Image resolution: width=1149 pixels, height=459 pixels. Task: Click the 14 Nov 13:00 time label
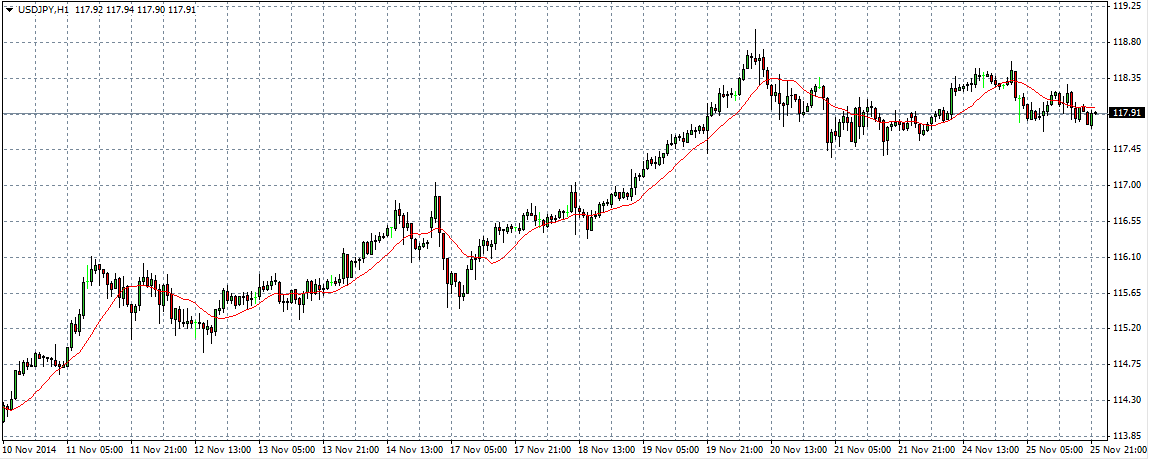[x=416, y=450]
